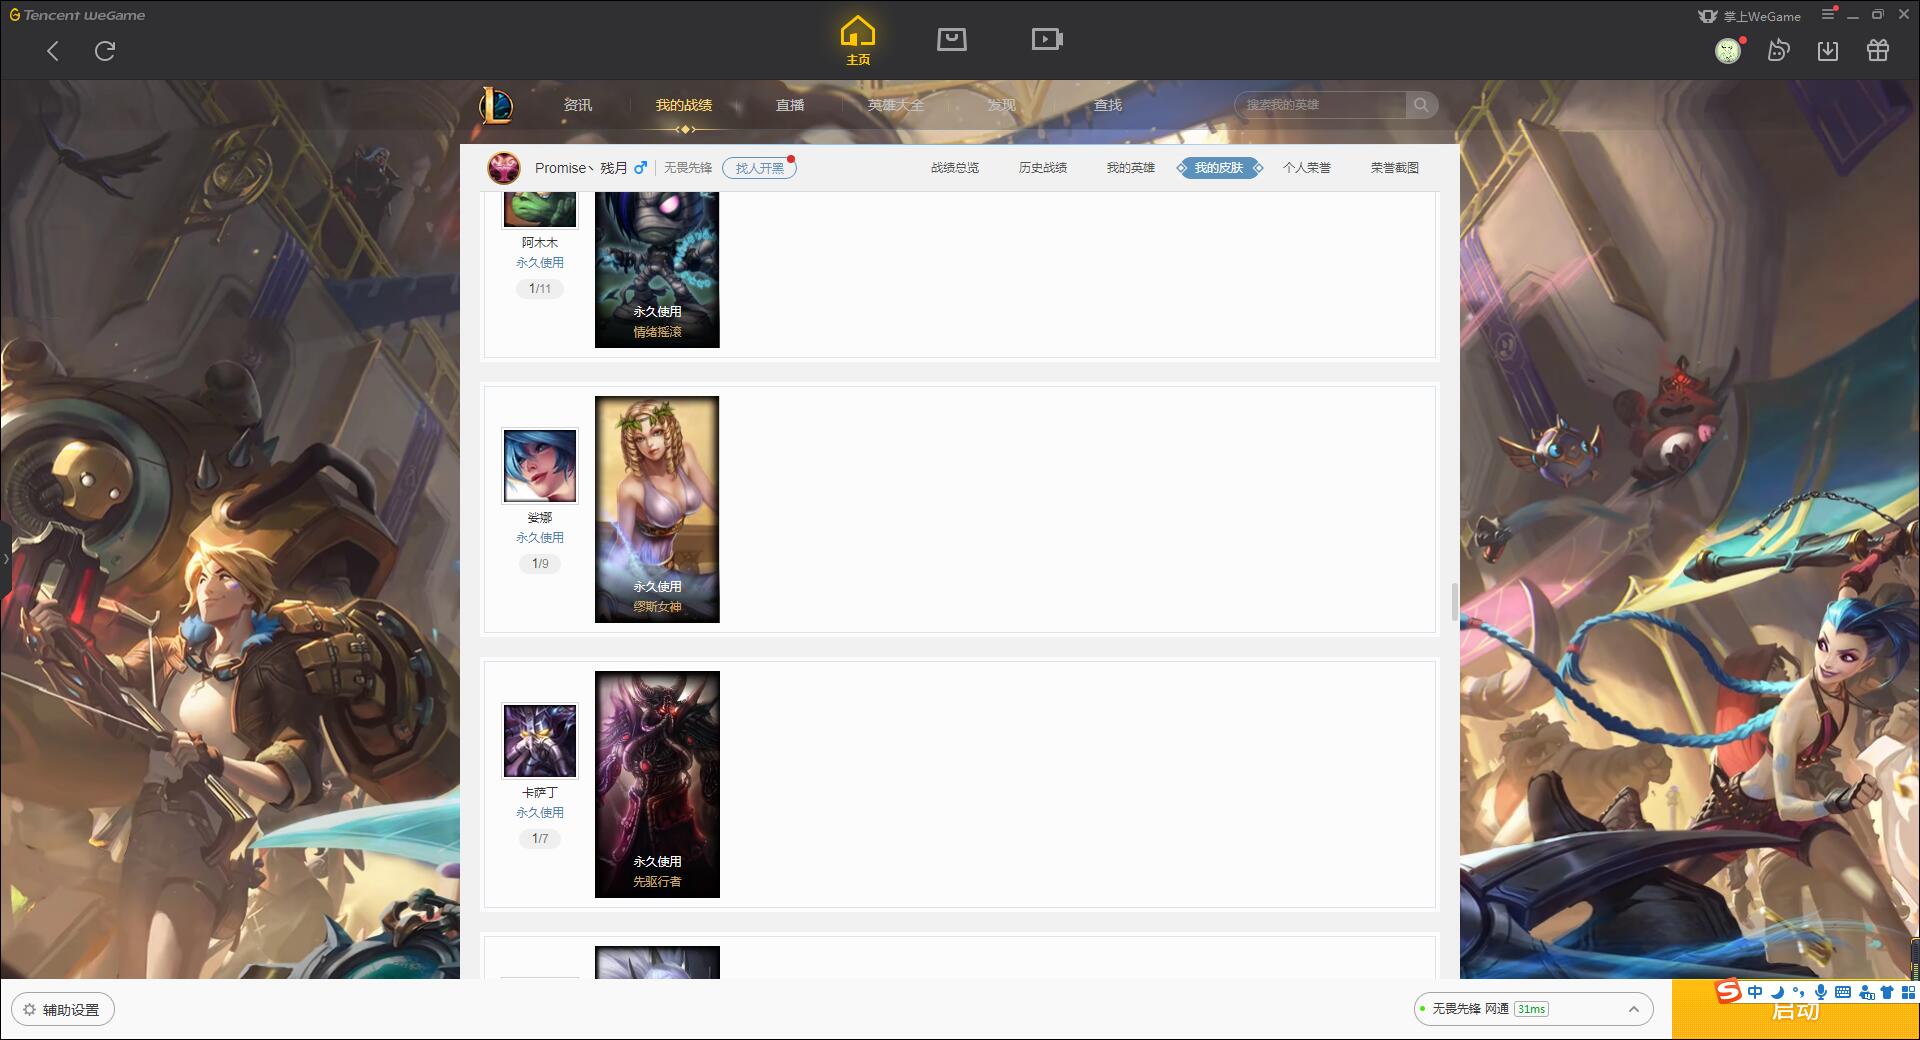Refresh the page with the reload icon
This screenshot has width=1920, height=1040.
pyautogui.click(x=105, y=51)
